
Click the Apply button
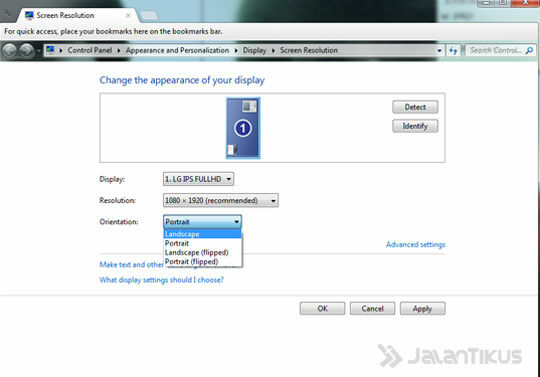click(422, 308)
